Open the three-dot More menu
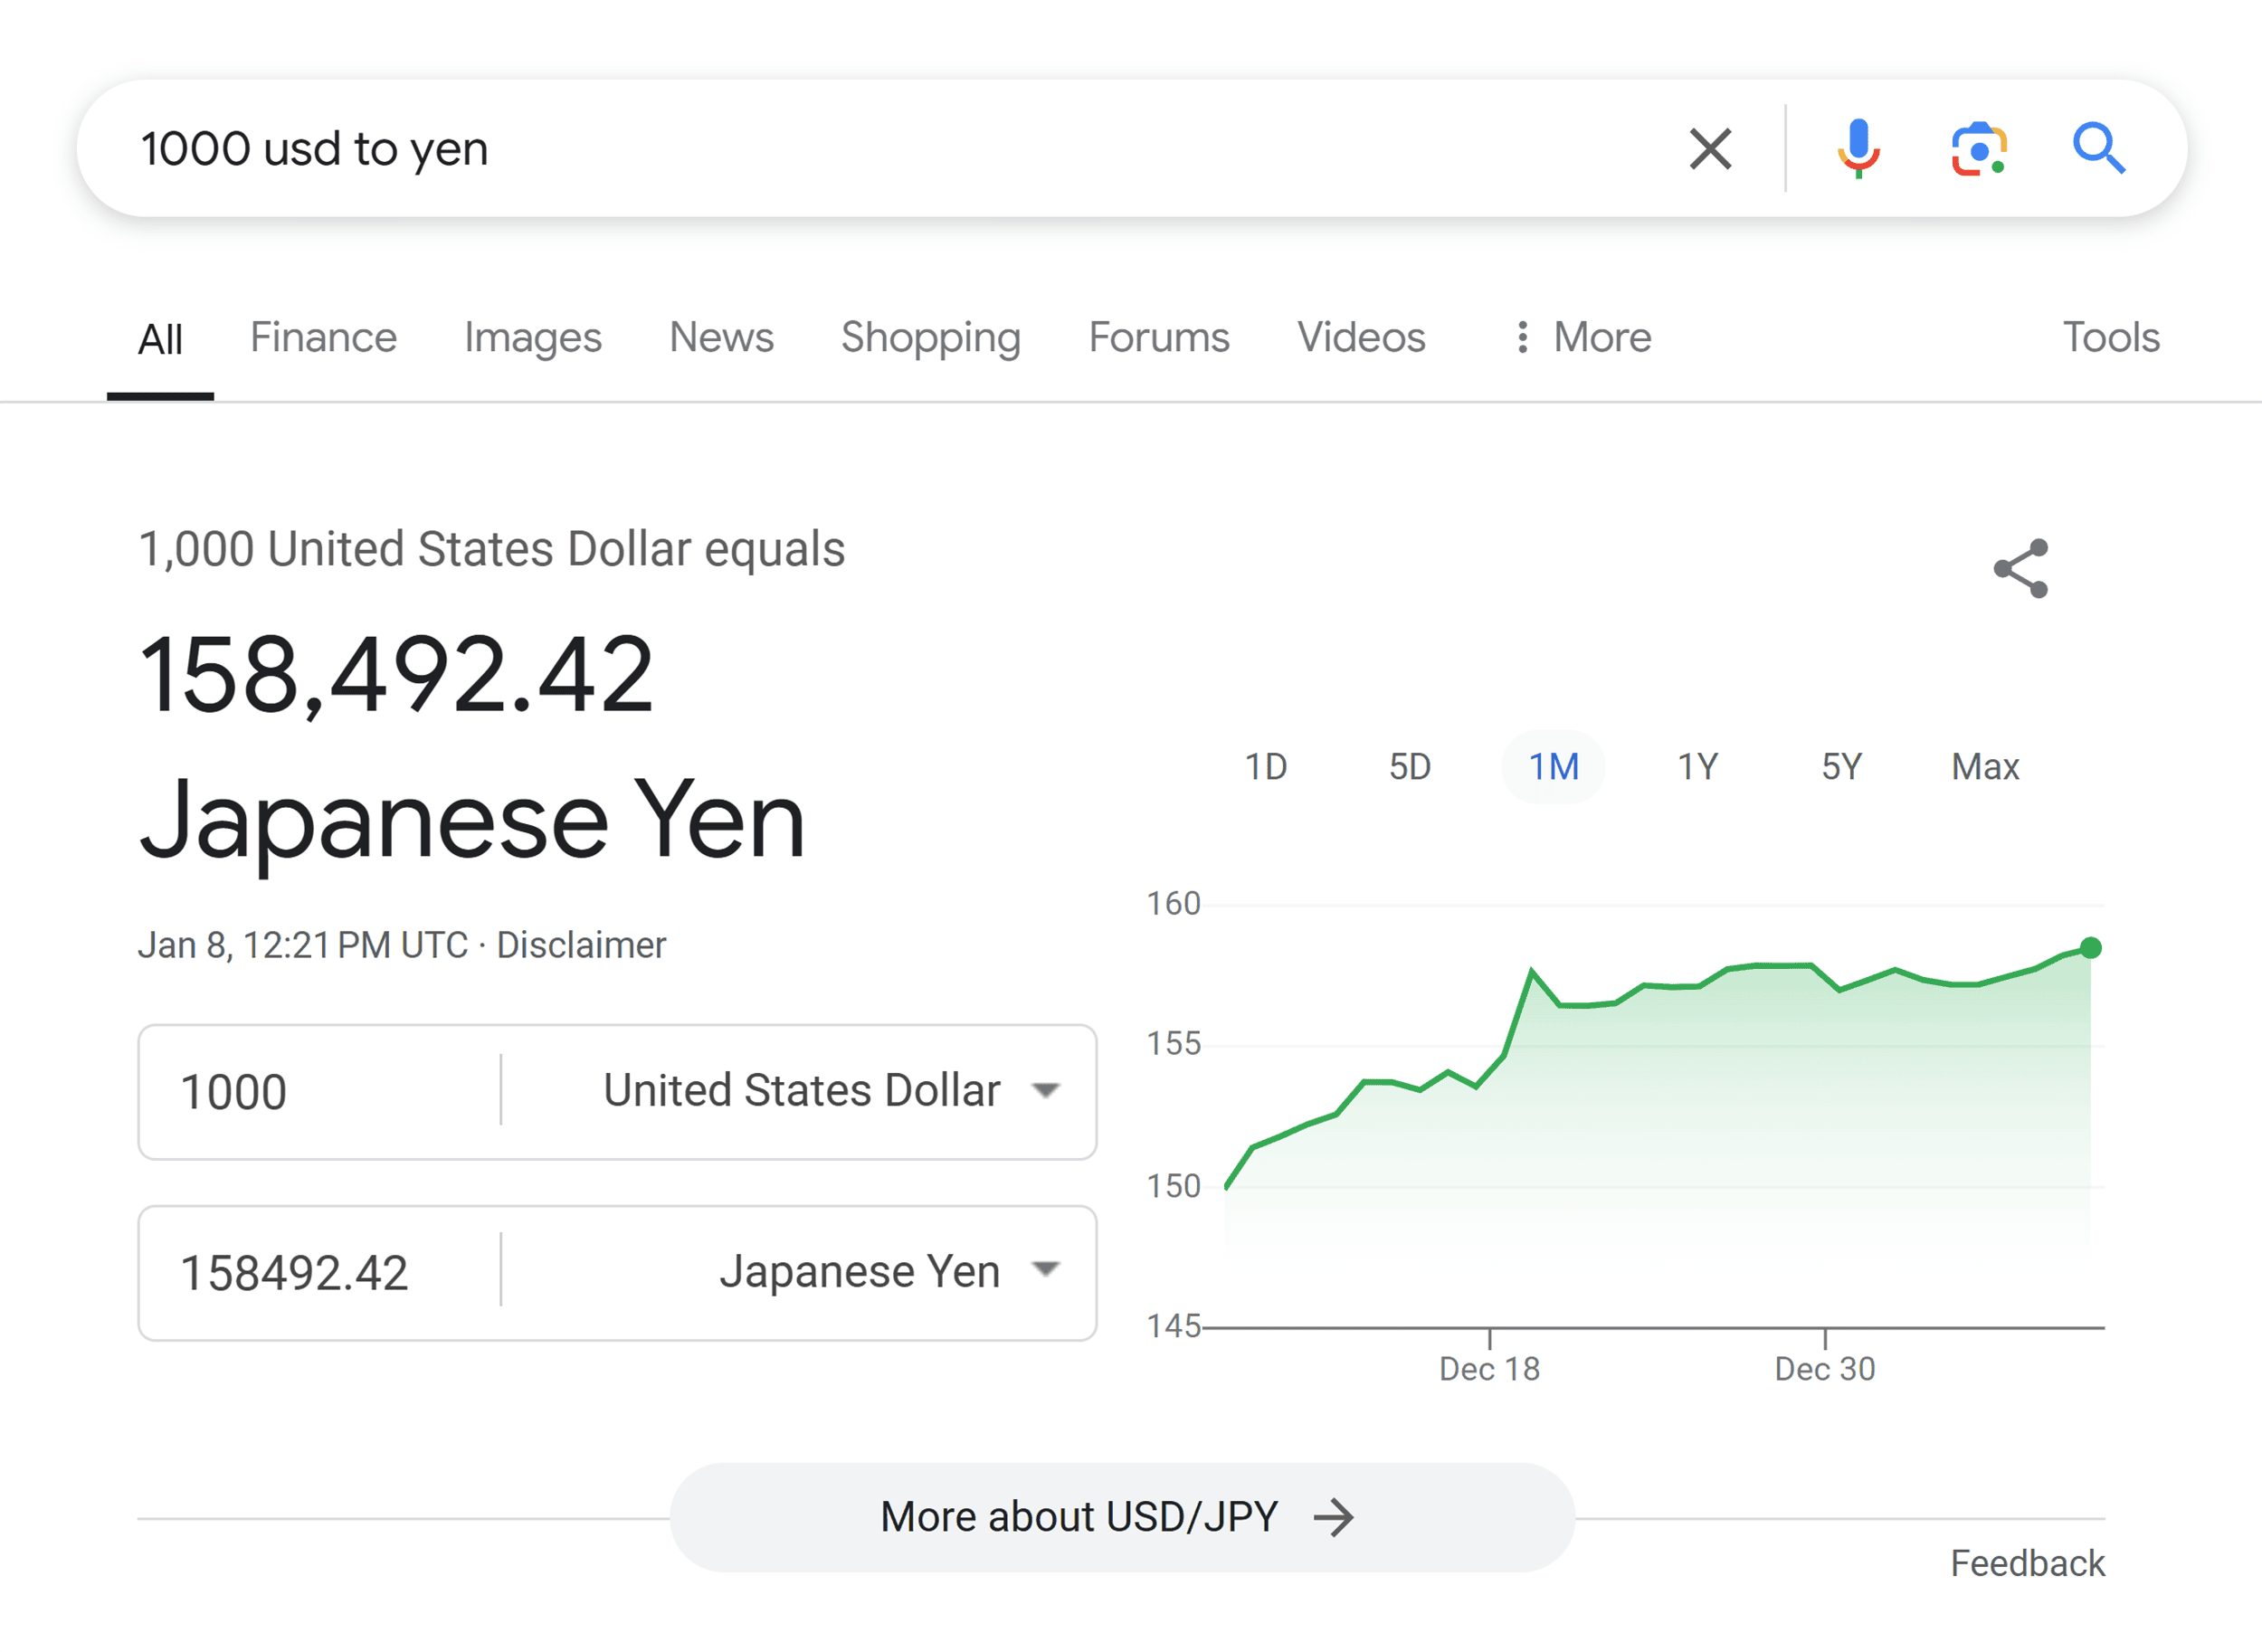The width and height of the screenshot is (2262, 1652). (x=1583, y=337)
